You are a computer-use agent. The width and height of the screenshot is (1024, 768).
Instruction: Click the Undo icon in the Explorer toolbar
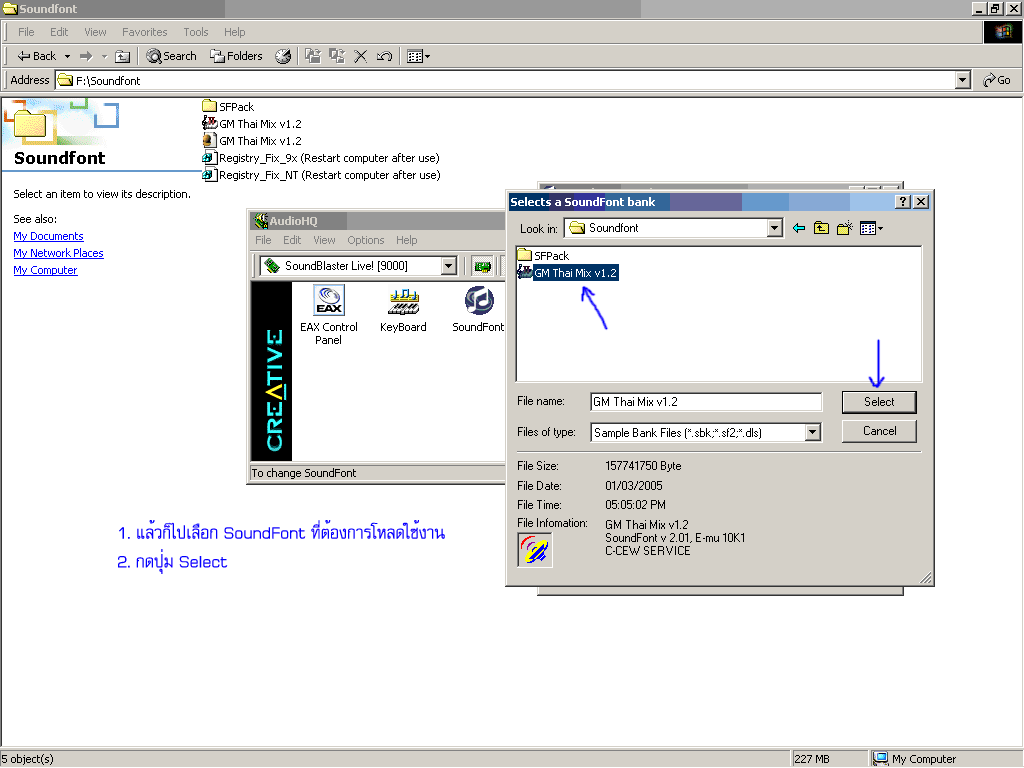click(385, 56)
